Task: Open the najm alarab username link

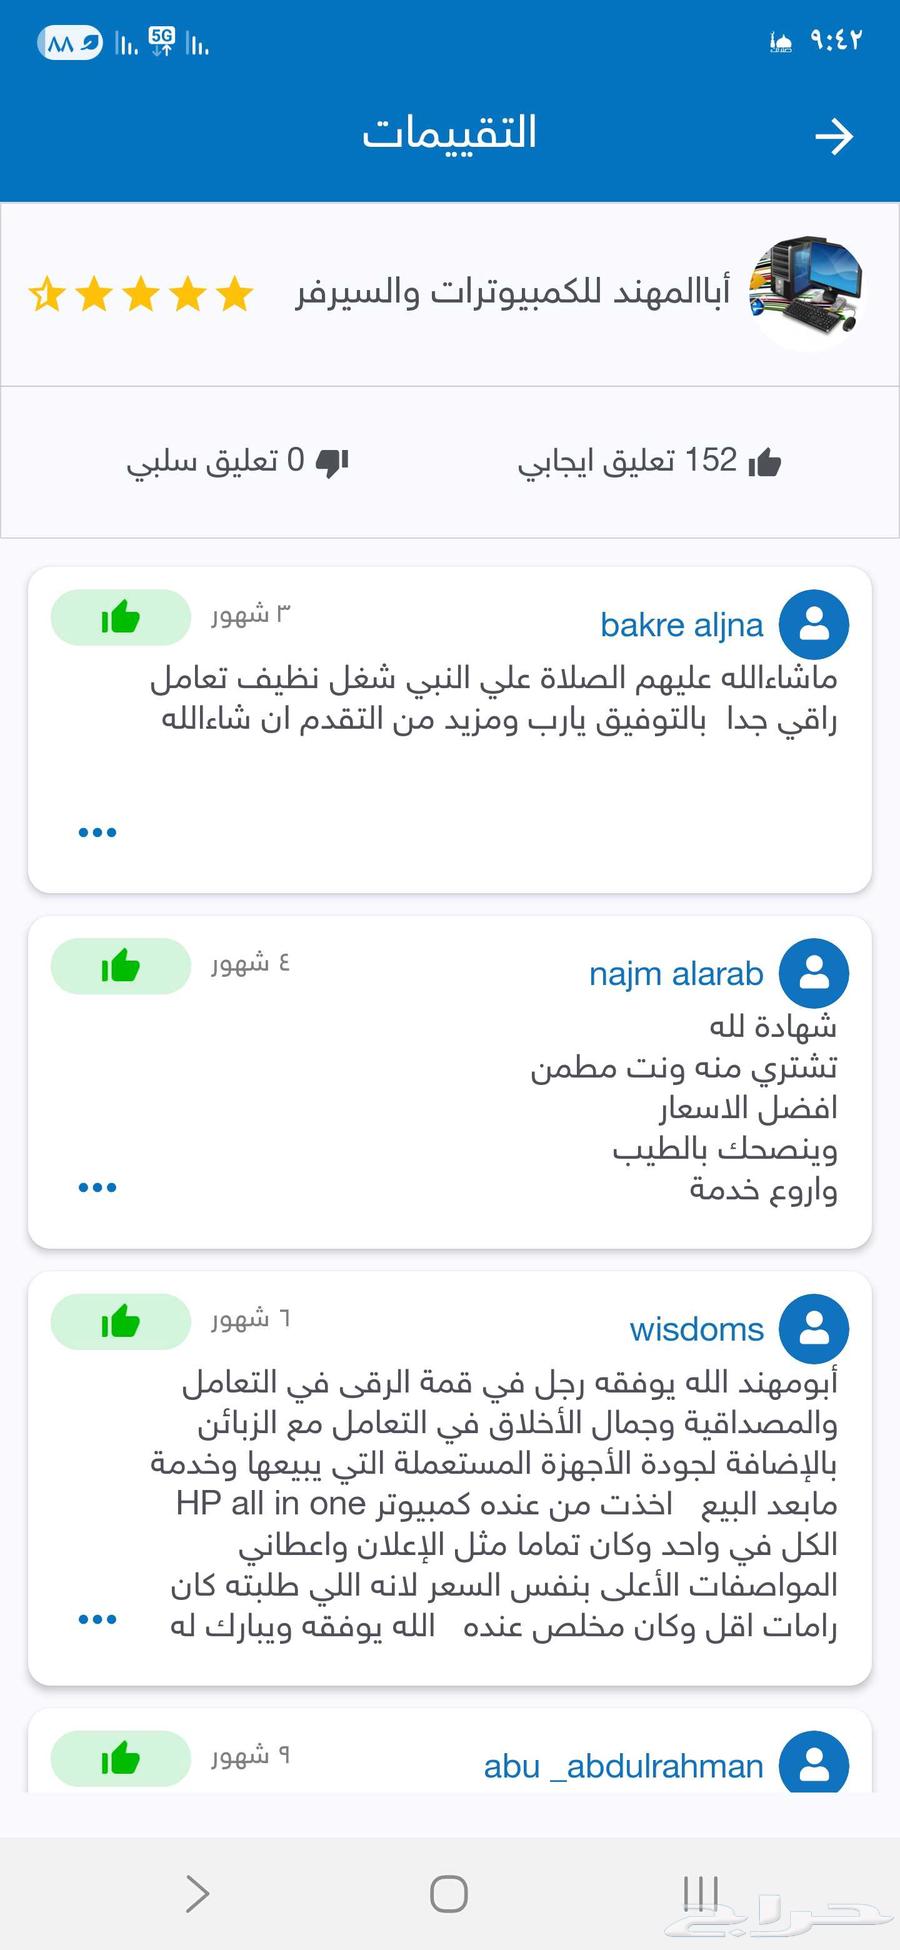Action: click(676, 974)
